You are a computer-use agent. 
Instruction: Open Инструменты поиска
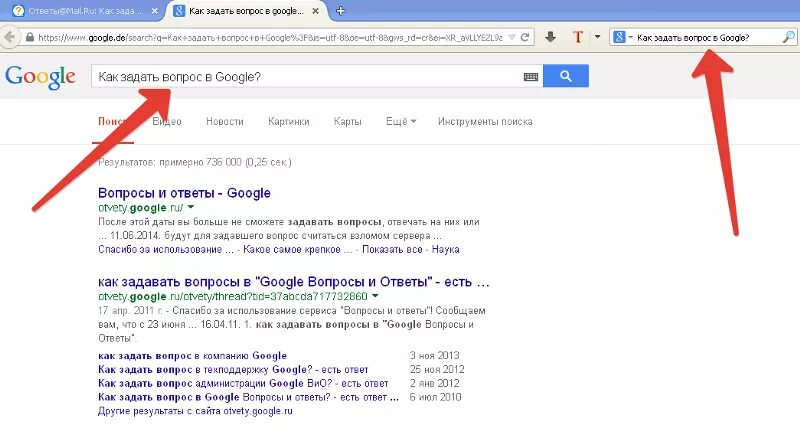(485, 121)
